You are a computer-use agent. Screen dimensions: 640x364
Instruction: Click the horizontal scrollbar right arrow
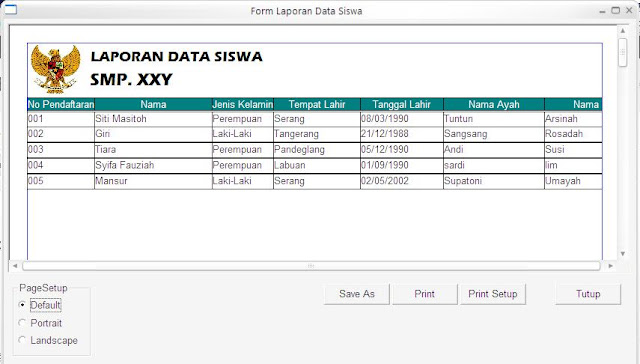pos(611,266)
